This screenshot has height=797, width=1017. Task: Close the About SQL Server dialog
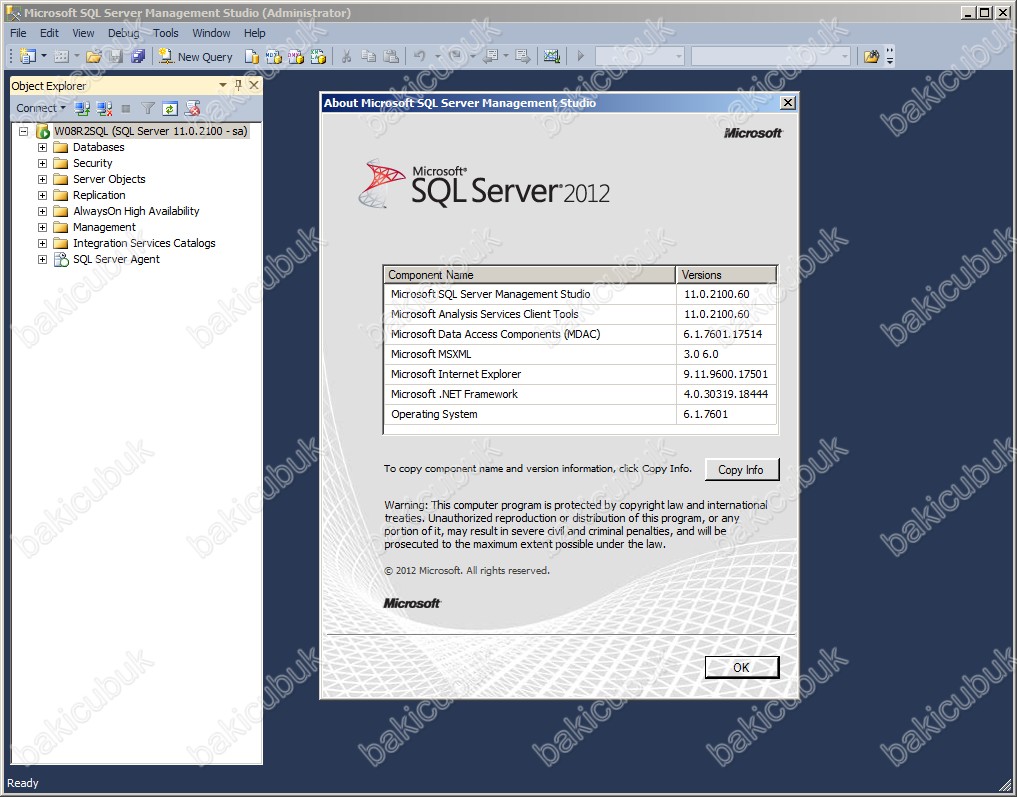[x=787, y=102]
